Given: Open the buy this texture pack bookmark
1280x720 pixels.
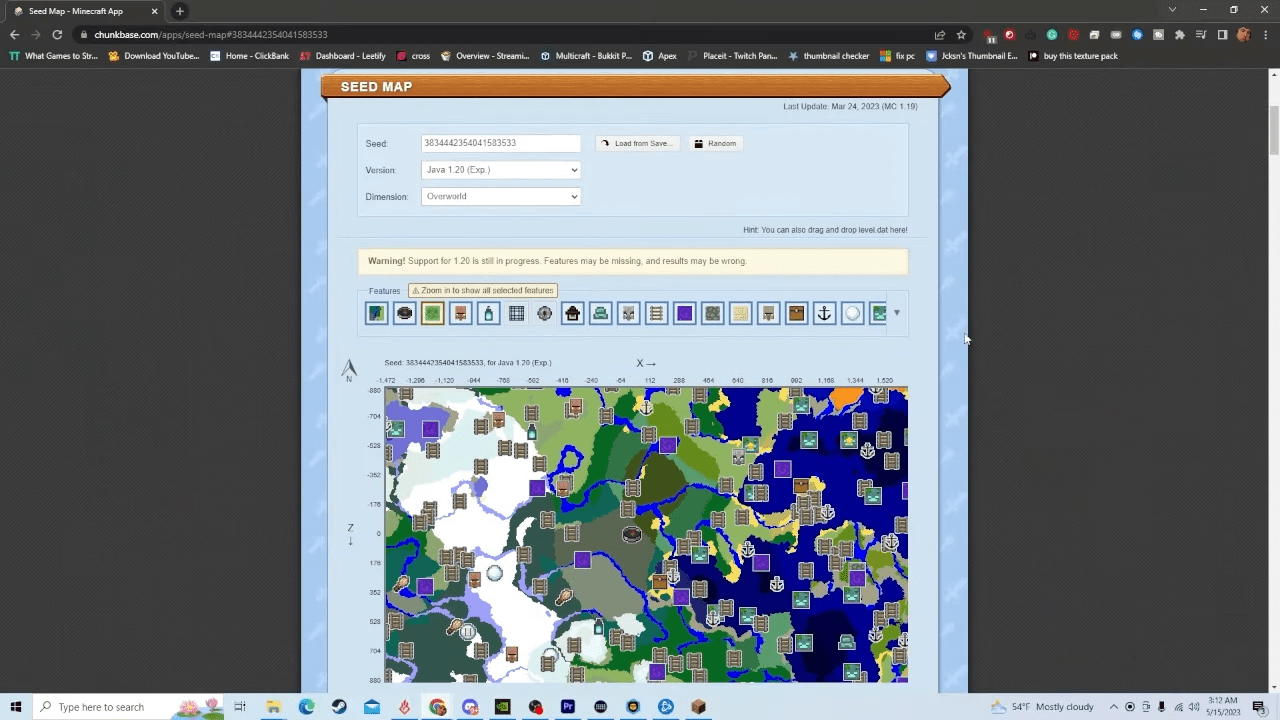Looking at the screenshot, I should [1071, 56].
